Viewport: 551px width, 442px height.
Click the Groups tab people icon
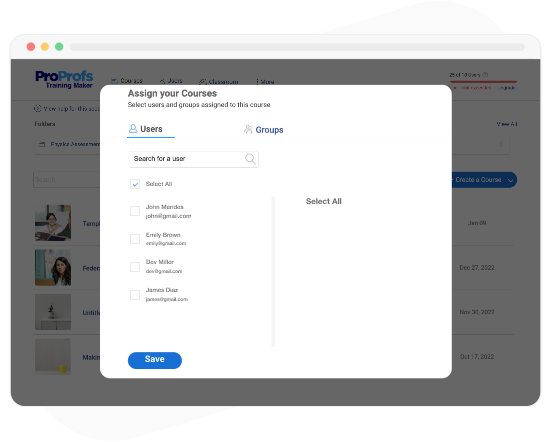point(248,129)
